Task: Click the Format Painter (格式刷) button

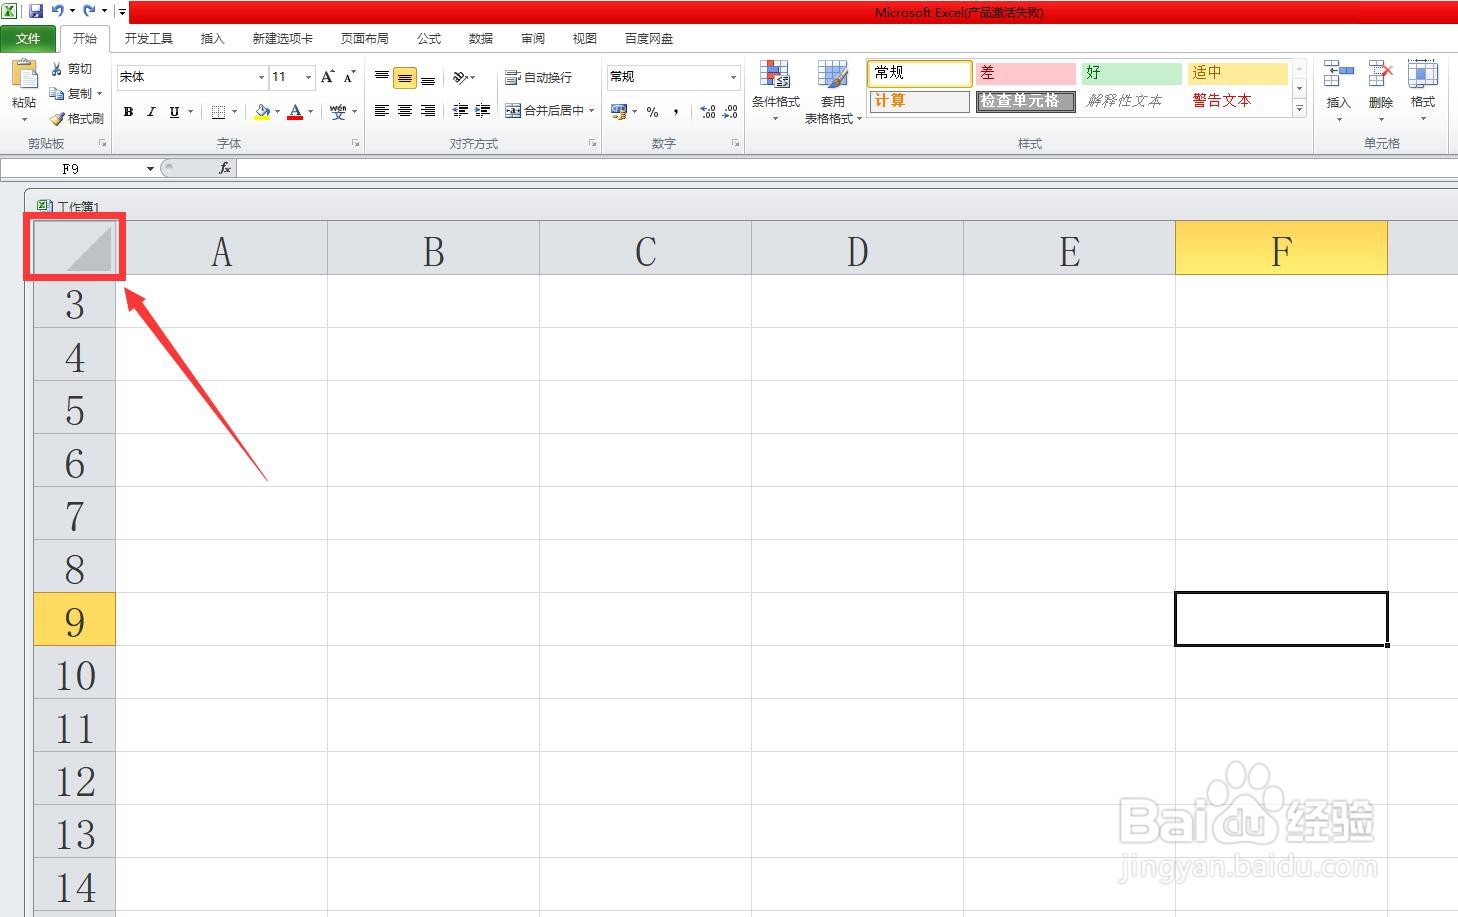Action: (x=77, y=118)
